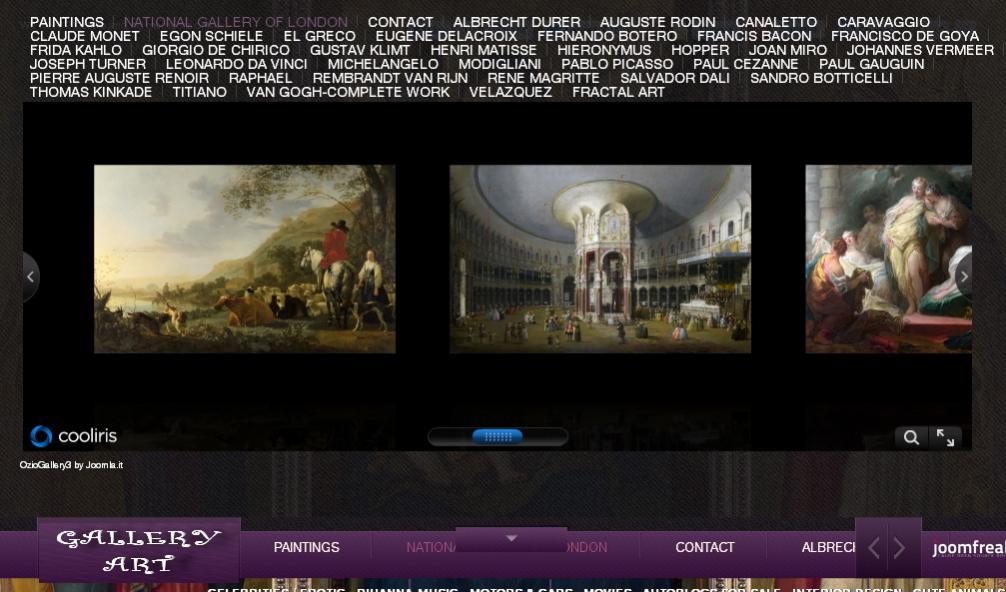Select Contact in the purple bottom bar
The image size is (1006, 592).
(704, 547)
